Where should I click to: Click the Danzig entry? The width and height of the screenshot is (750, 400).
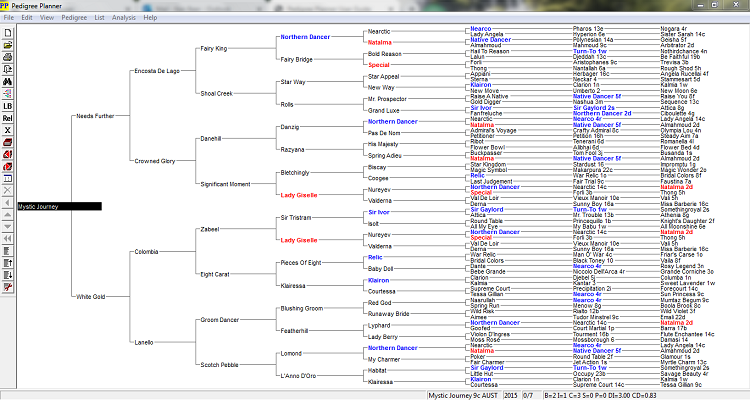[290, 127]
